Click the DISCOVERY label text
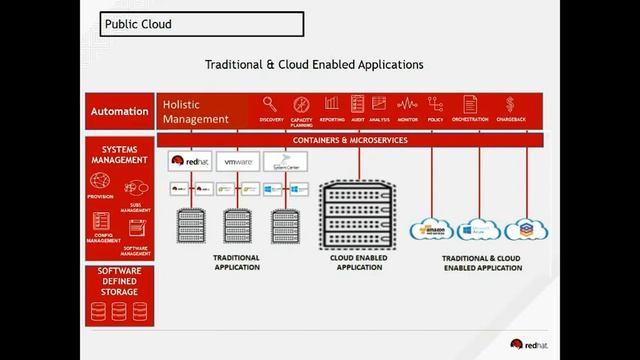Viewport: 640px width, 360px height. point(271,120)
